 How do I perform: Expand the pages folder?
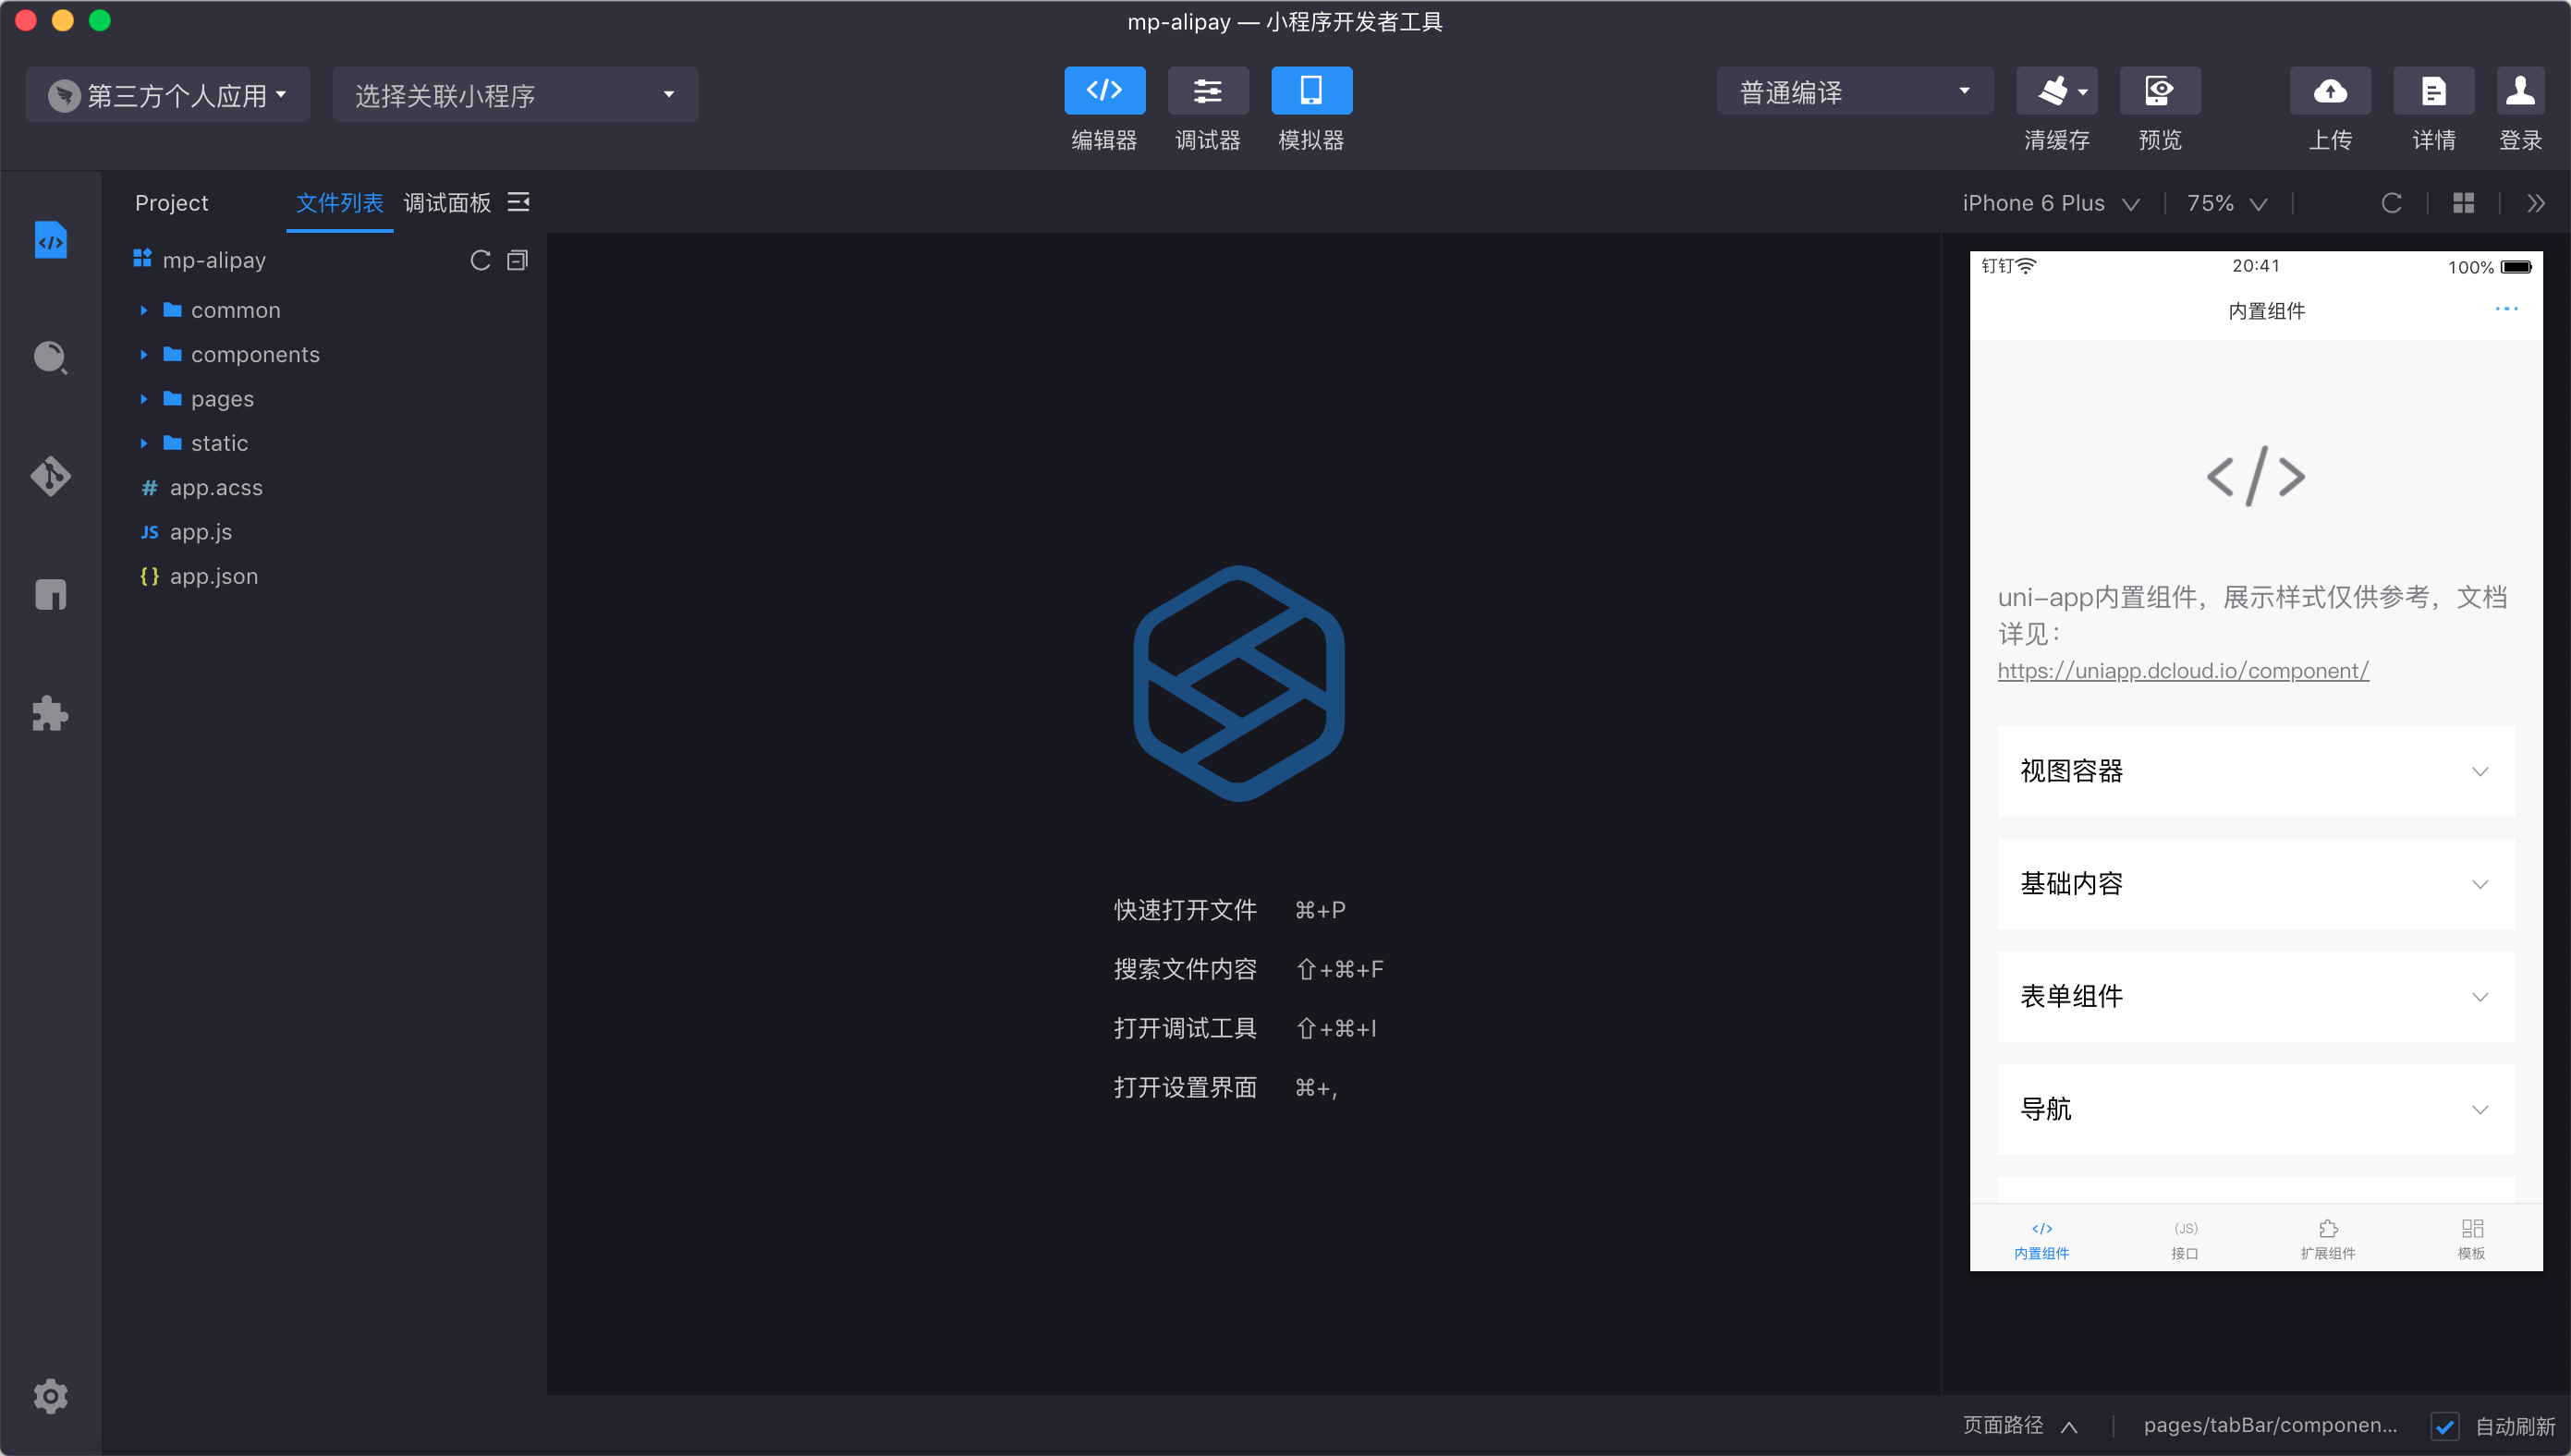coord(222,399)
